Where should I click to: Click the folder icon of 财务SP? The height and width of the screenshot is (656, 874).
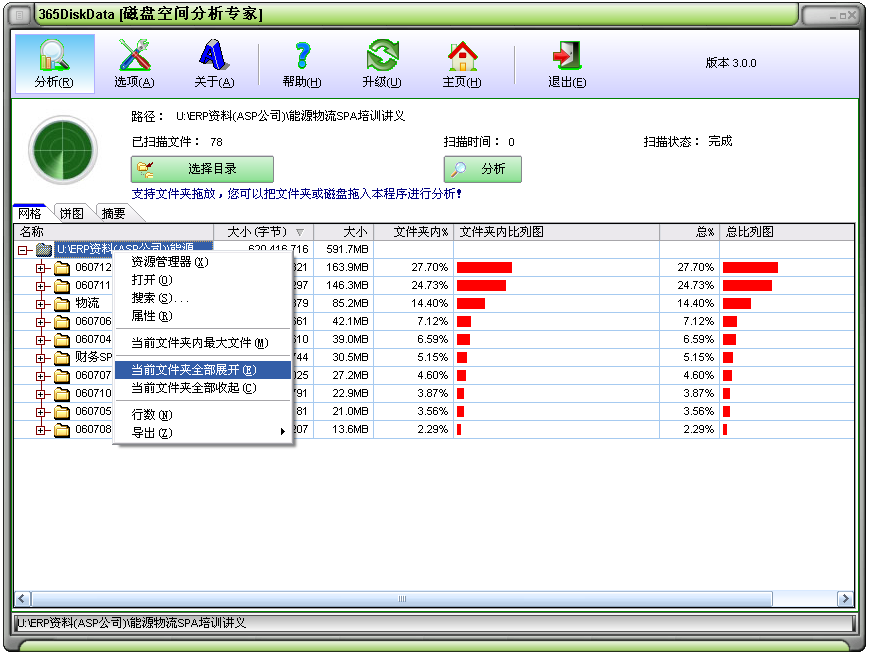62,358
